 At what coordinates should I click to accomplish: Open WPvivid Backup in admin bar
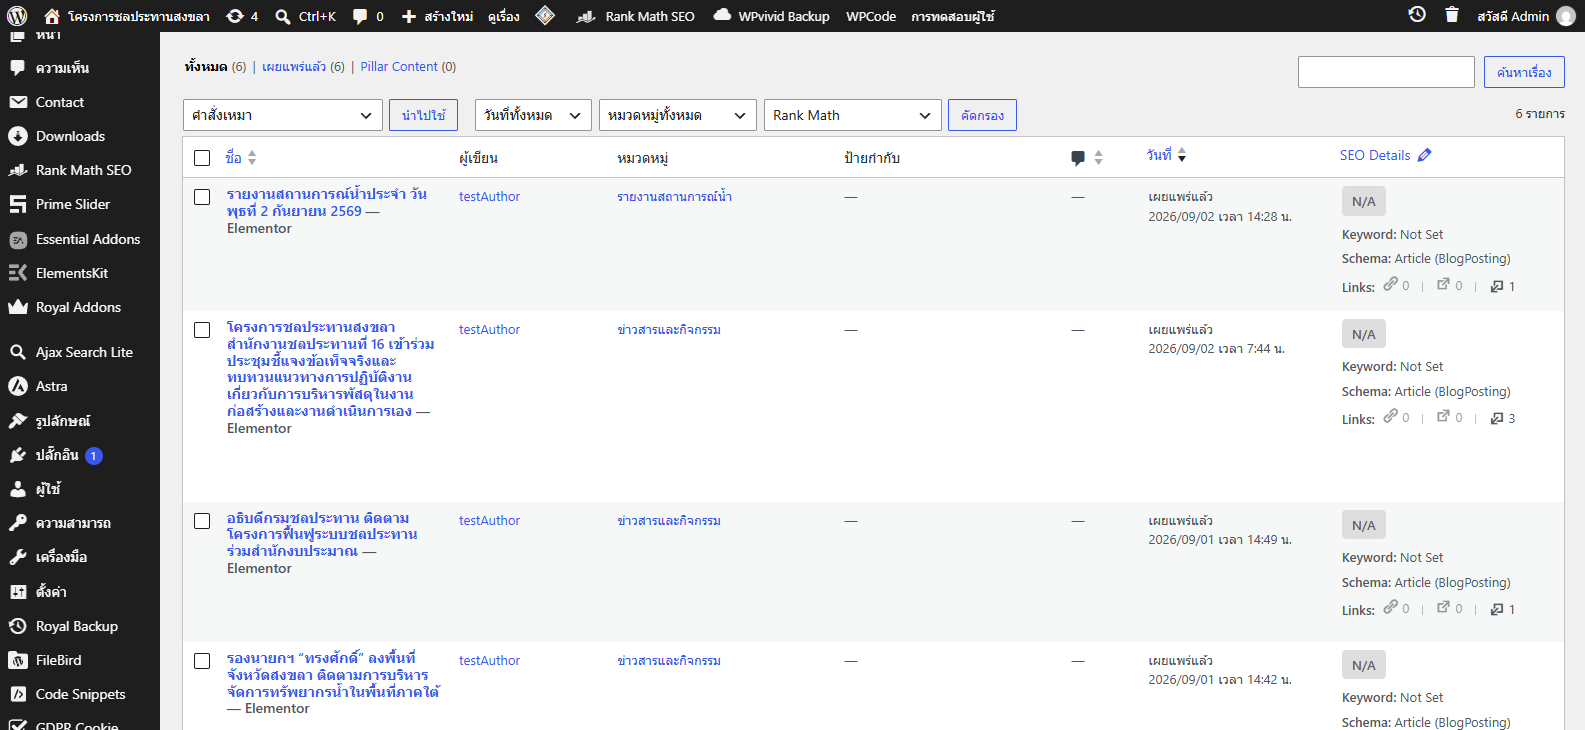(x=772, y=16)
